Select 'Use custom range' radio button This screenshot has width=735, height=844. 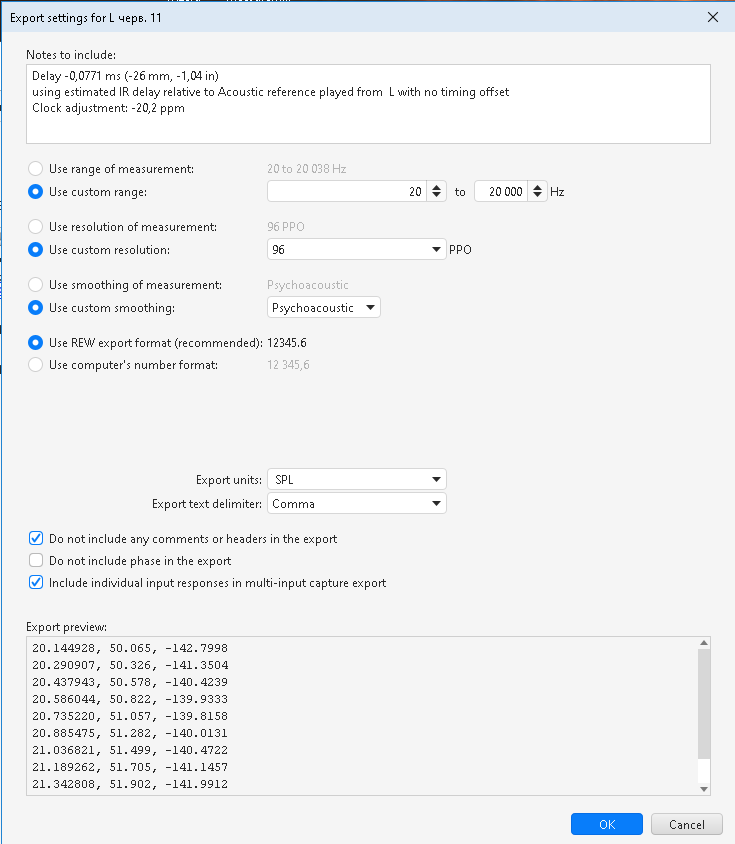pos(37,192)
